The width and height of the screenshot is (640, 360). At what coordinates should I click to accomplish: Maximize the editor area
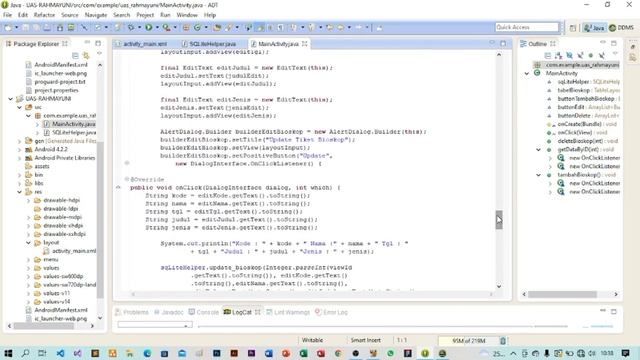pos(503,43)
